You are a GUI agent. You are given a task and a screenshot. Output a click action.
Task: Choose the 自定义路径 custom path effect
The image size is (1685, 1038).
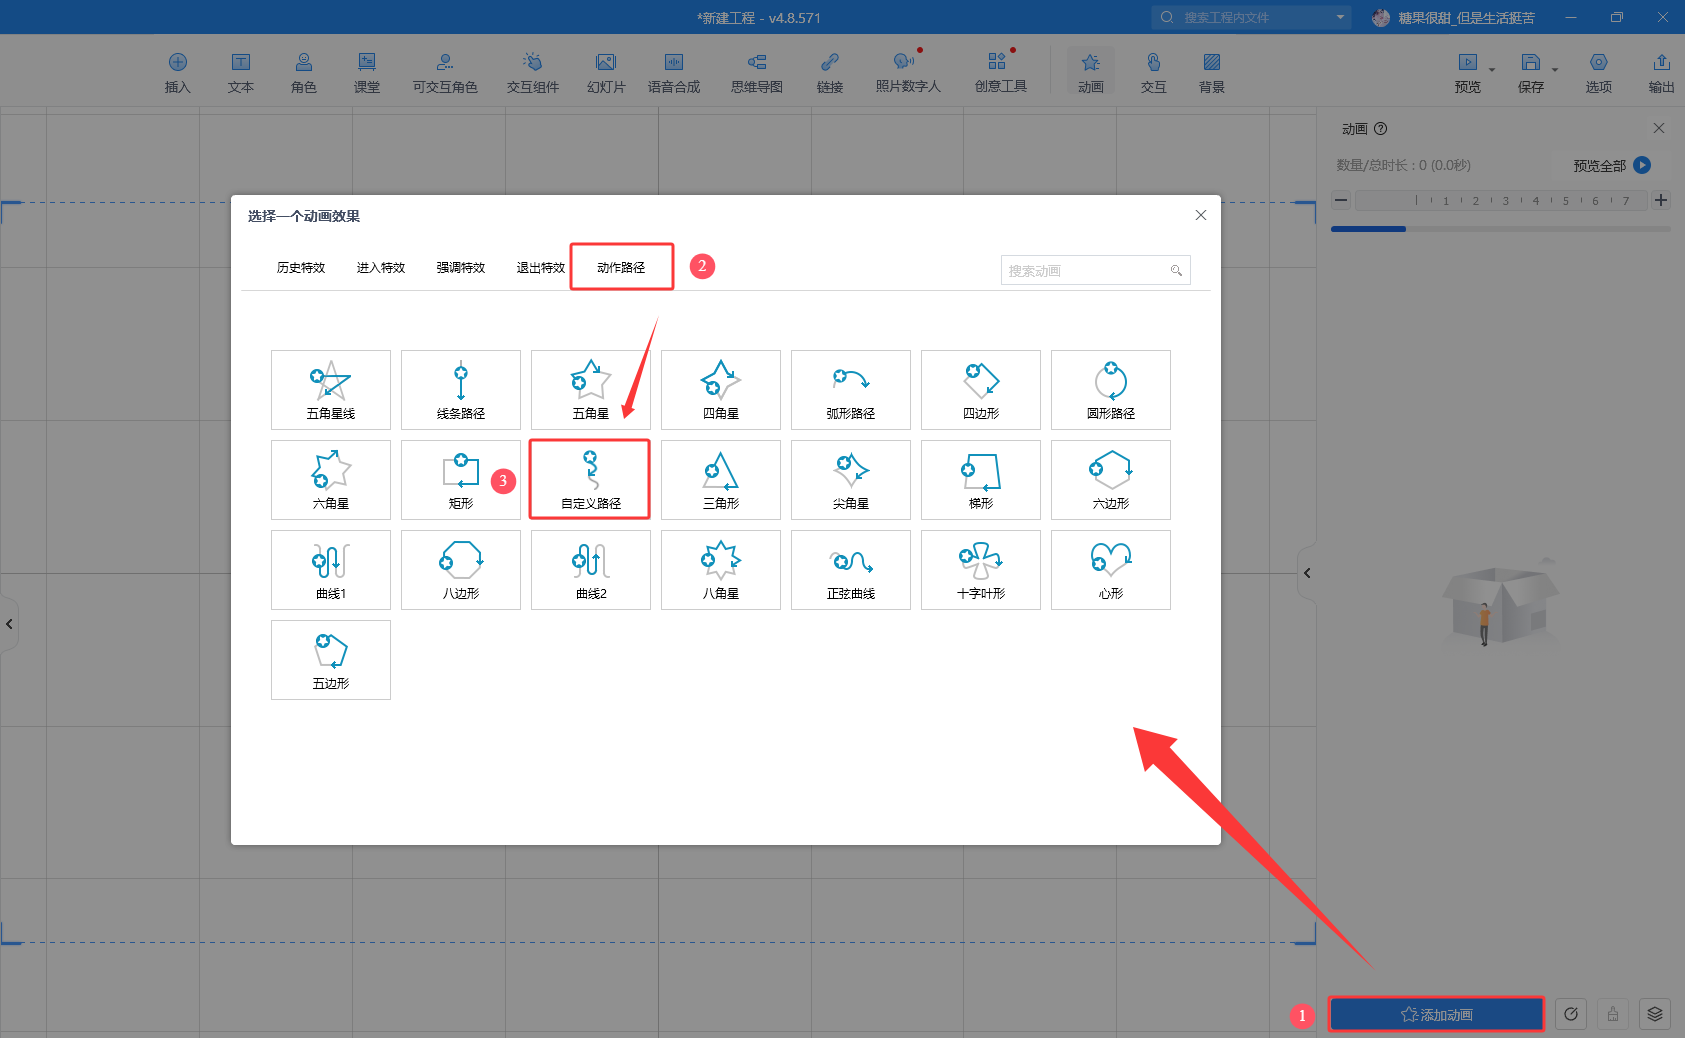pos(590,480)
